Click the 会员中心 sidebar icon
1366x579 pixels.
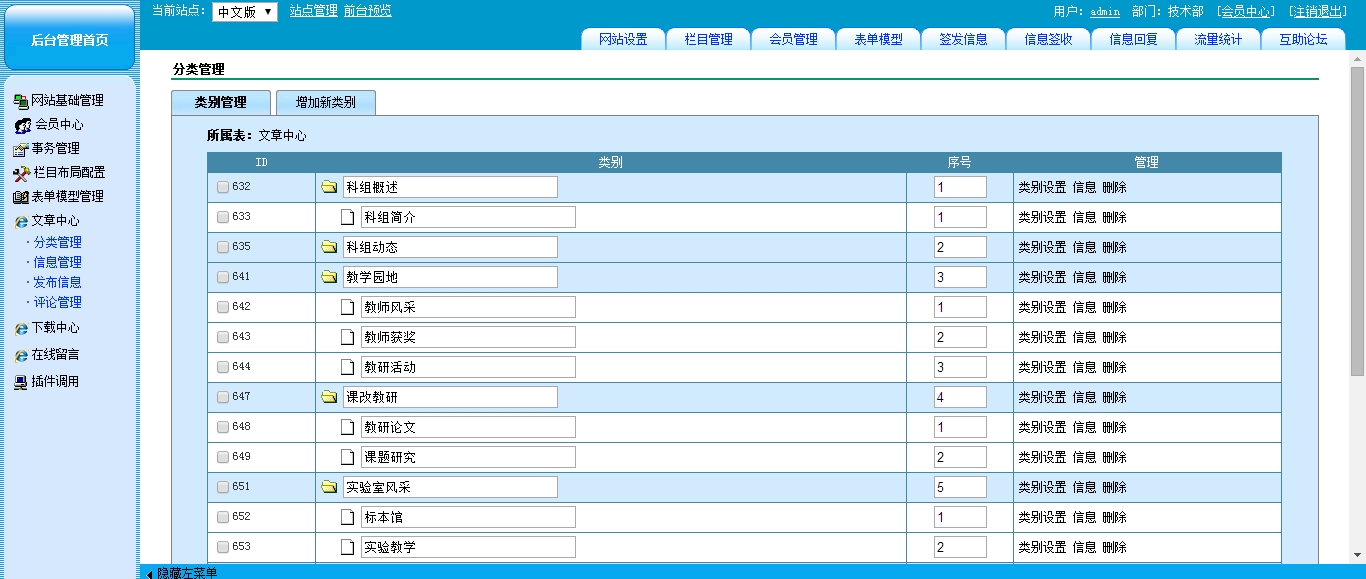(x=22, y=125)
